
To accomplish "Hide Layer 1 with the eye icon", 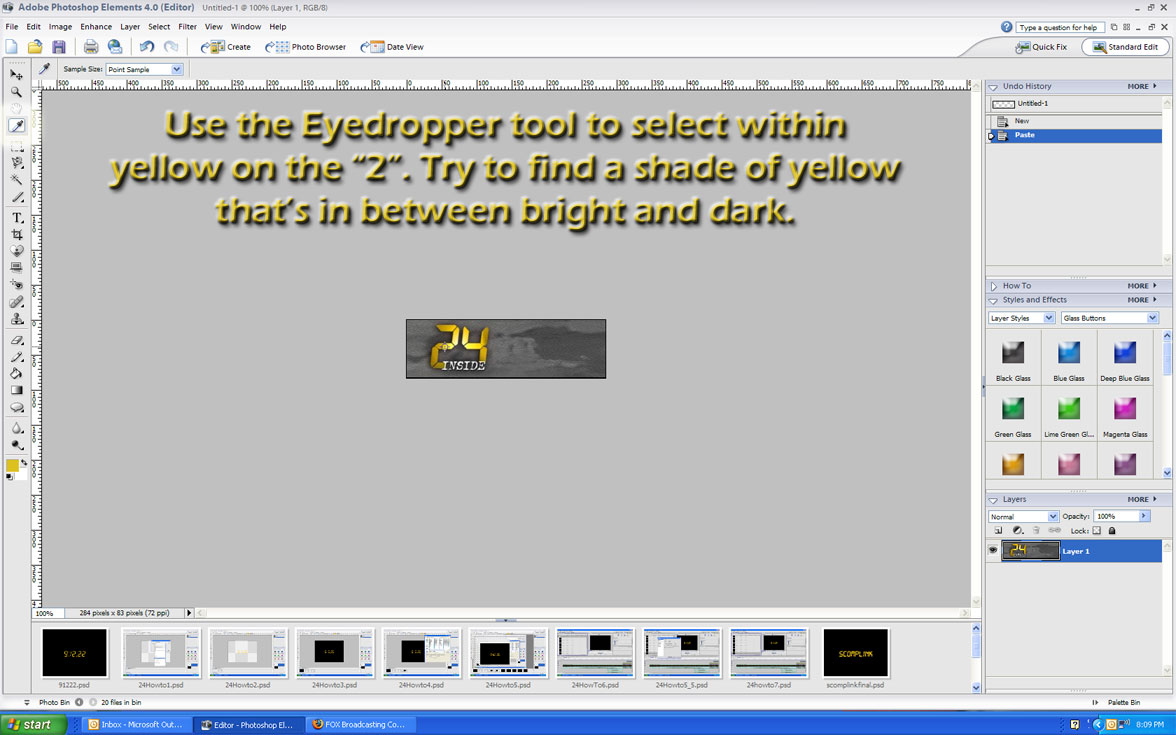I will (993, 550).
